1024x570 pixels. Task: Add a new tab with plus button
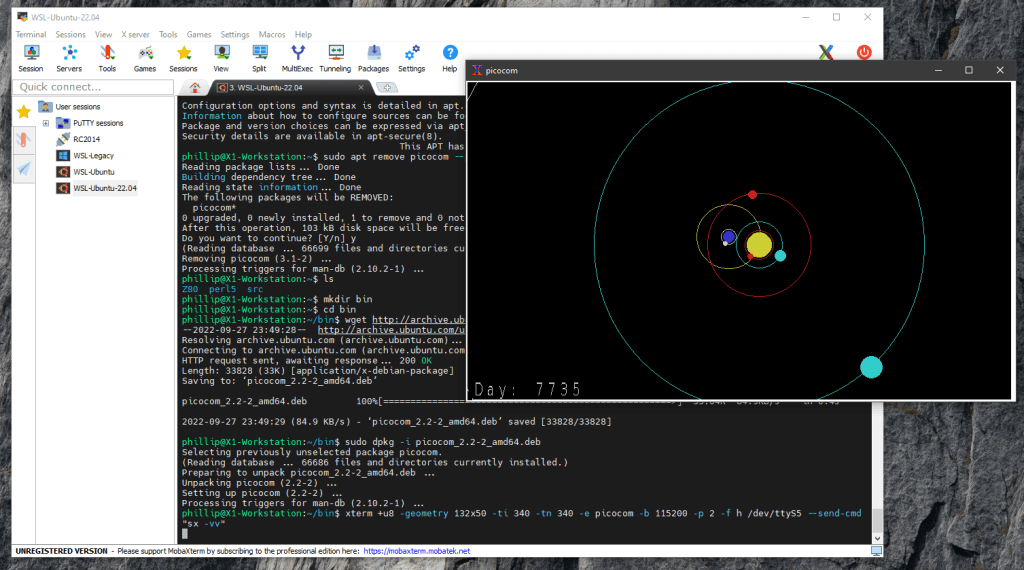click(x=387, y=88)
